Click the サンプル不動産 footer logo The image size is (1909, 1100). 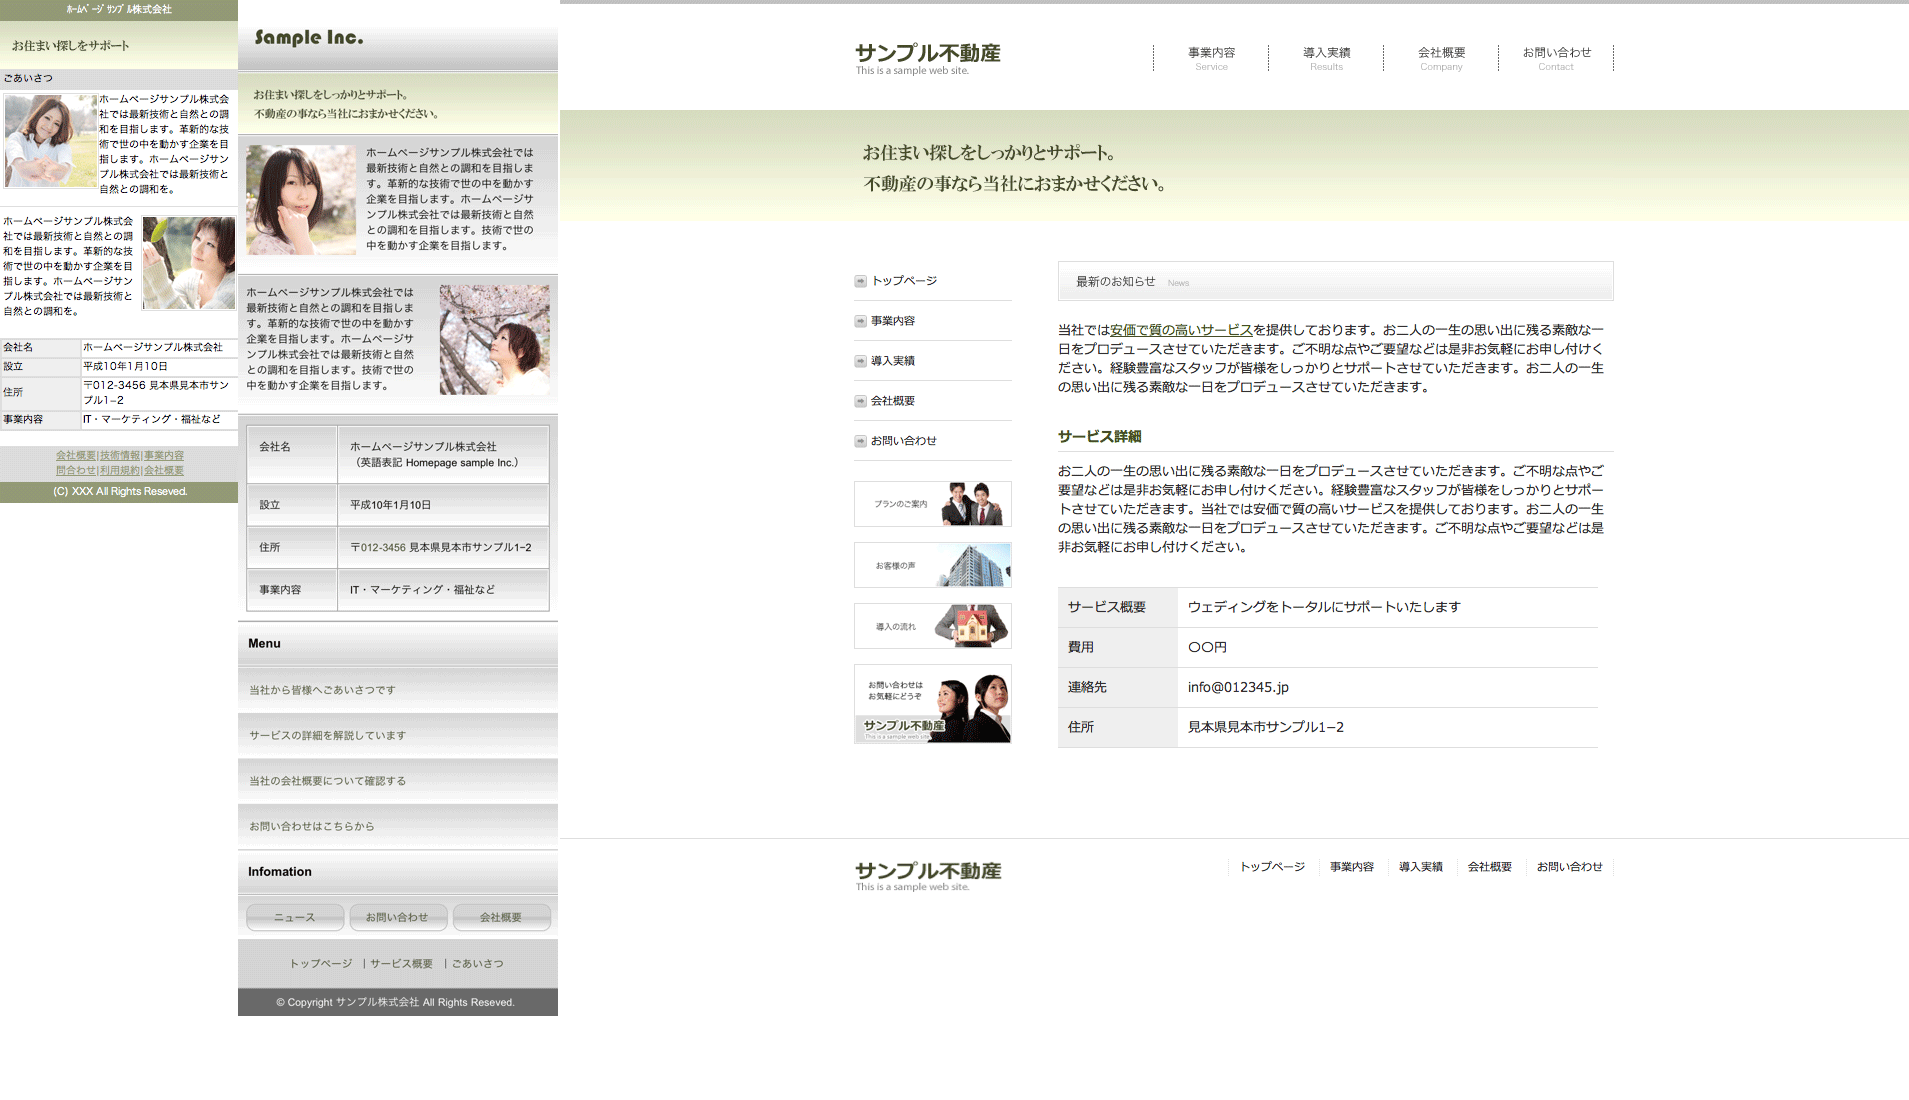pyautogui.click(x=927, y=874)
